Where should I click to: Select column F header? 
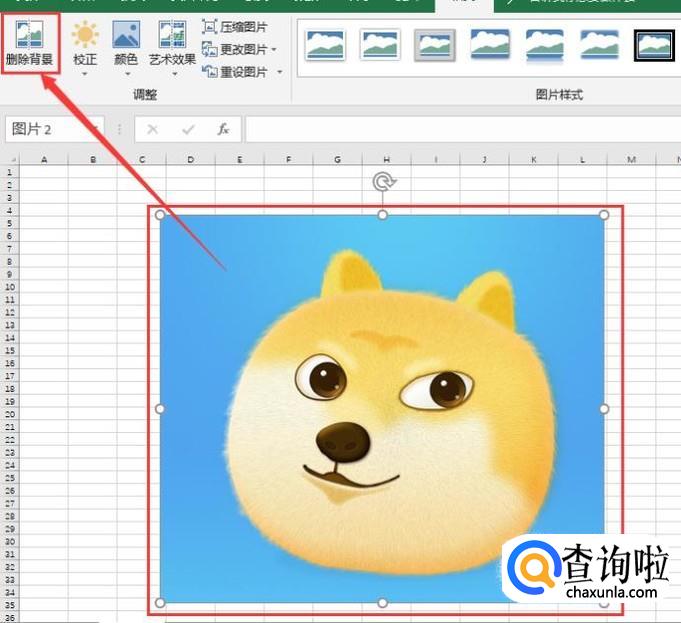pyautogui.click(x=288, y=159)
